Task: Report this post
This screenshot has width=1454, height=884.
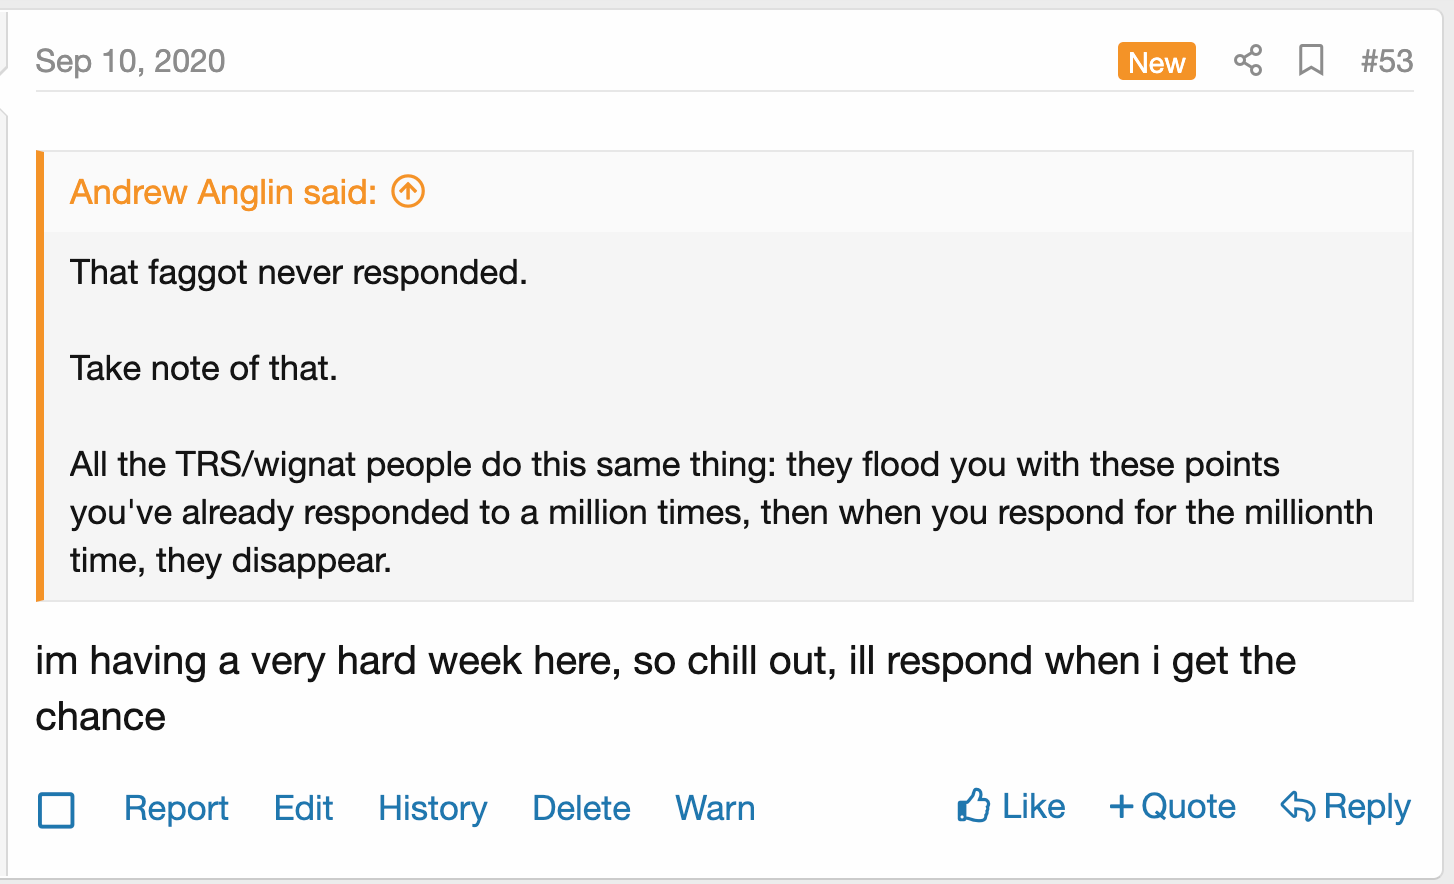Action: [176, 808]
